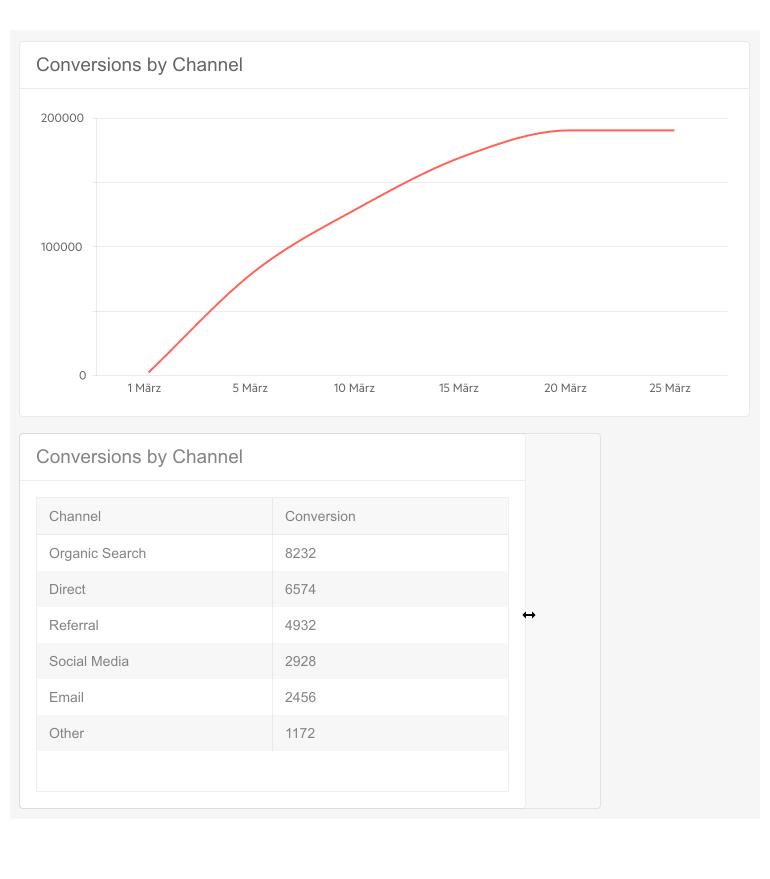Click the table widget's Conversions by Channel title
Screen dimensions: 770x879
139,457
